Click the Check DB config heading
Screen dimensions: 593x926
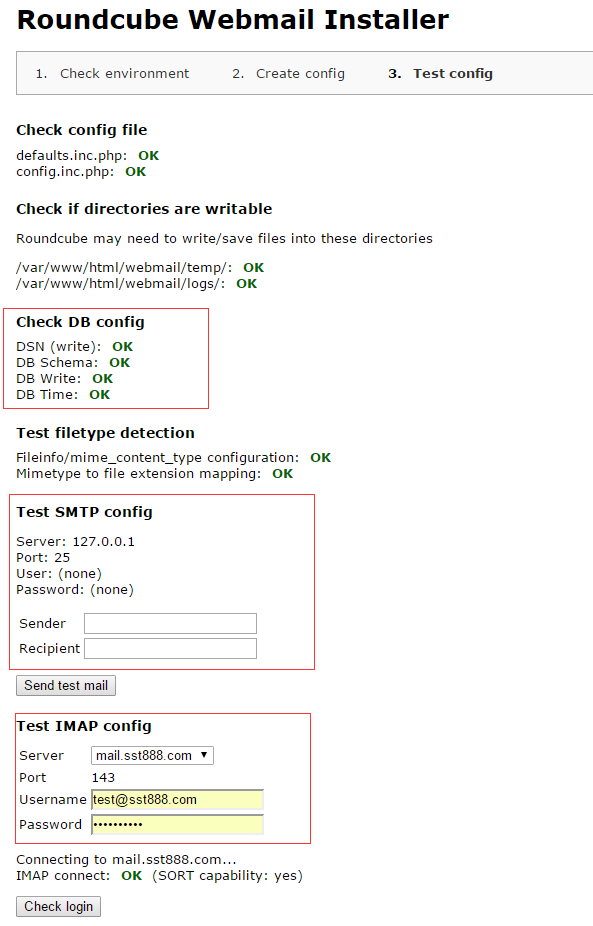click(80, 322)
